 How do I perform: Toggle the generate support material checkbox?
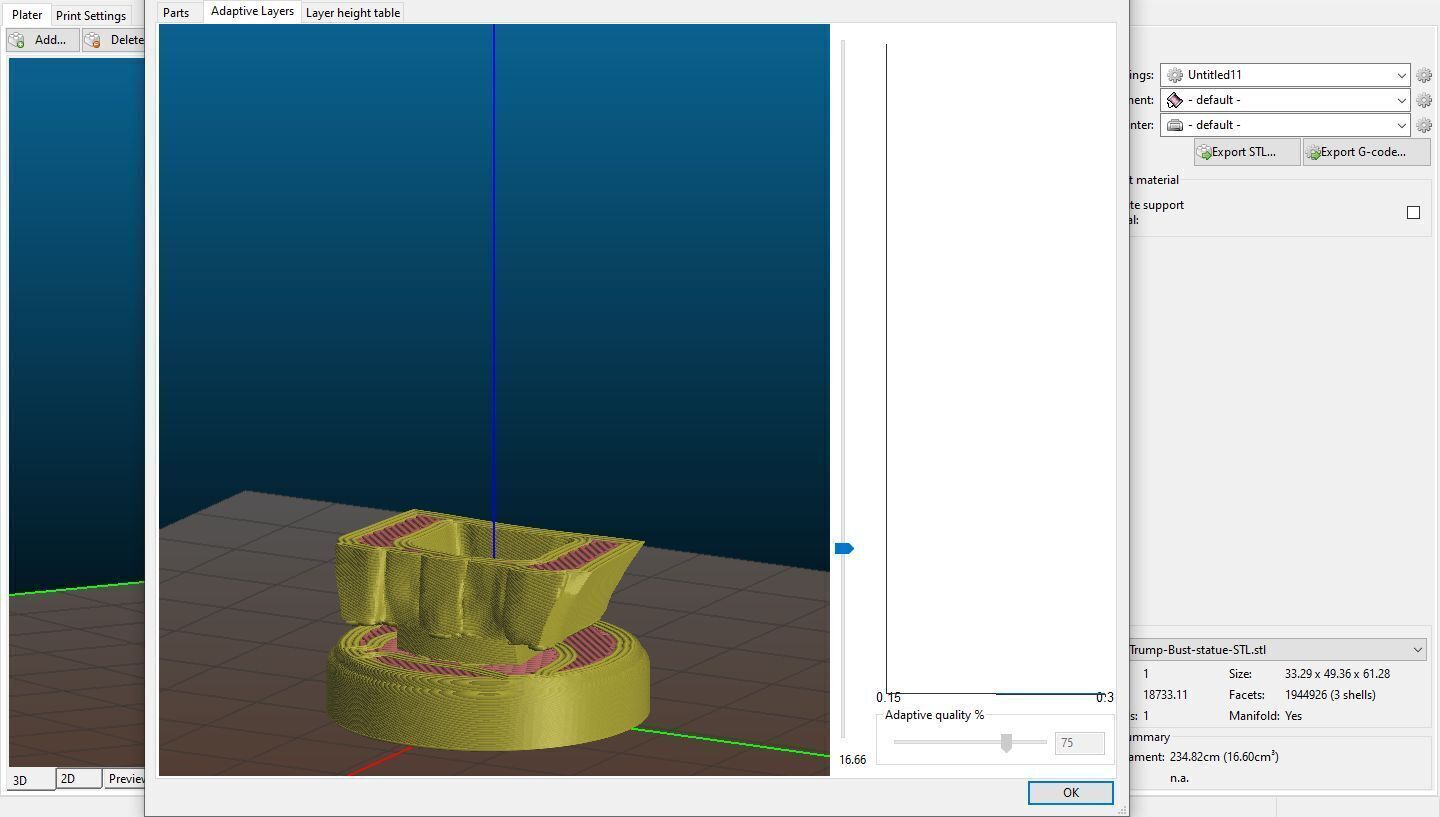(1413, 212)
